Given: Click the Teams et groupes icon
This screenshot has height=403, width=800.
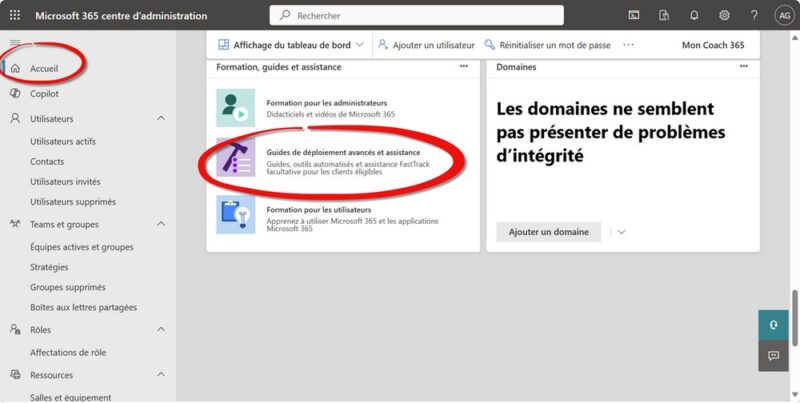Looking at the screenshot, I should tap(15, 224).
